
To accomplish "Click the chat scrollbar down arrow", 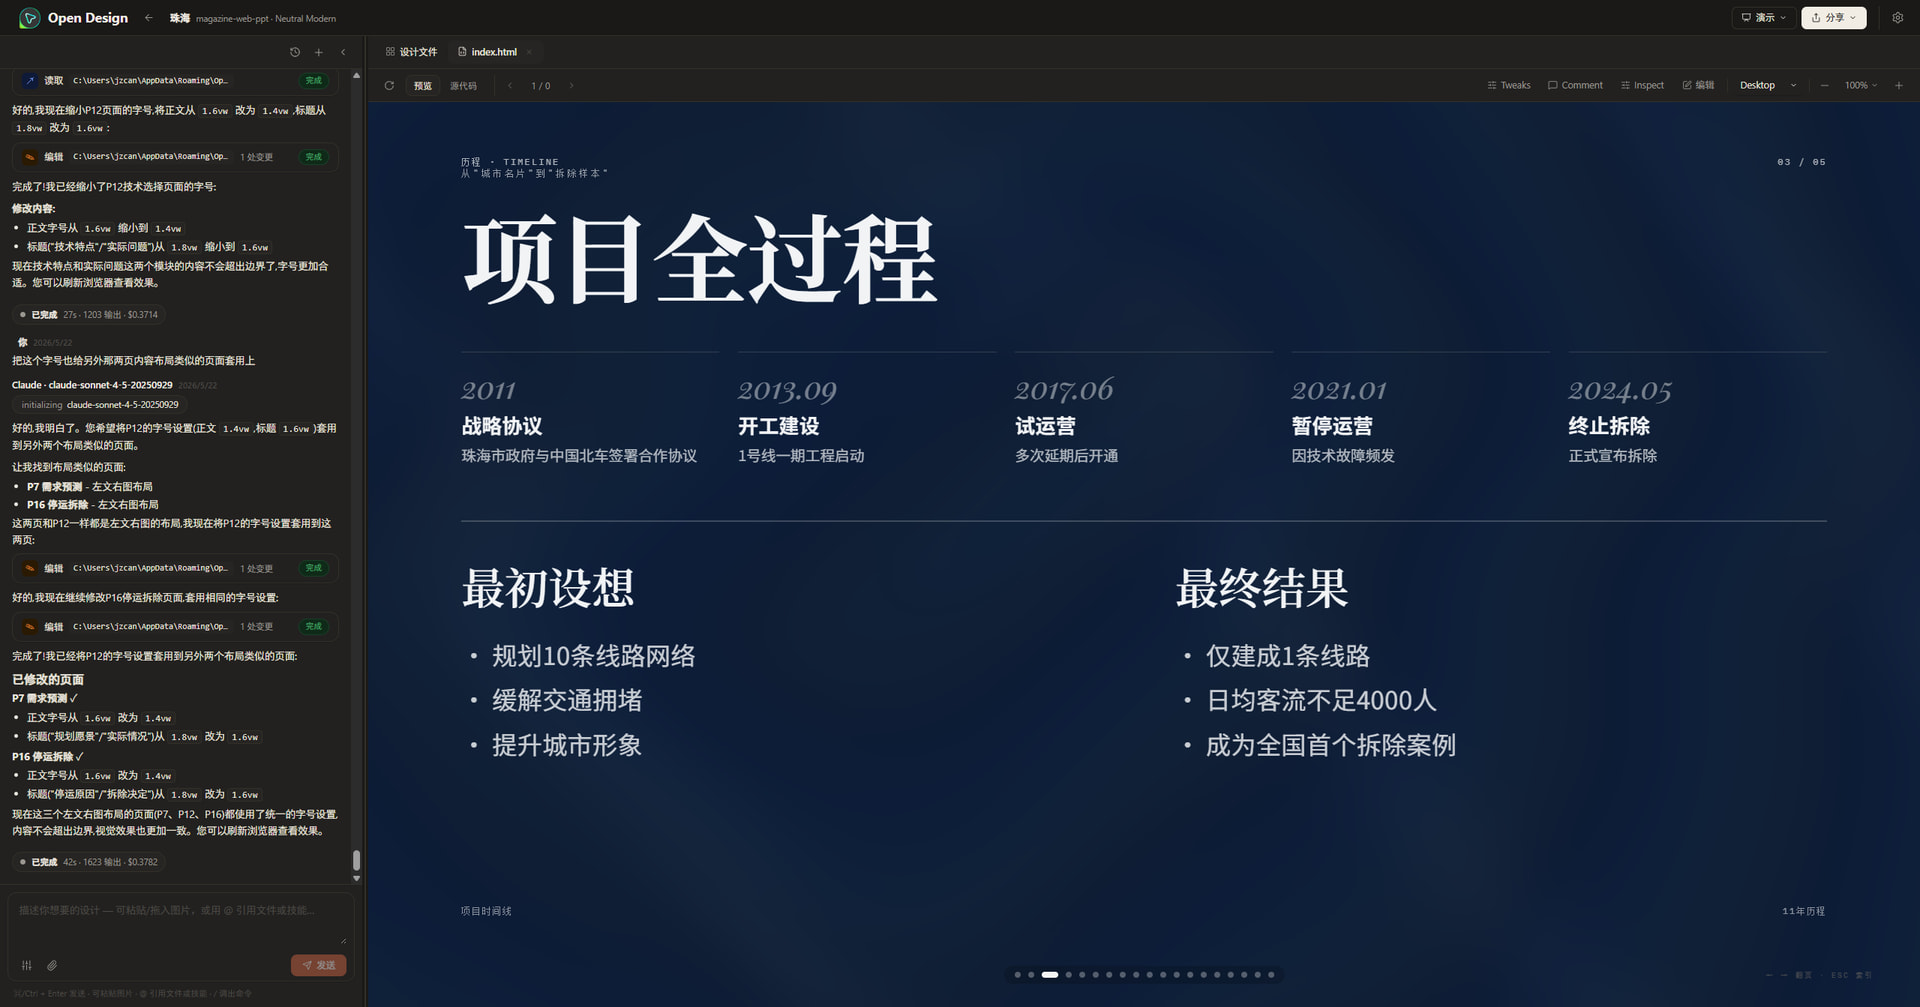I will point(356,879).
